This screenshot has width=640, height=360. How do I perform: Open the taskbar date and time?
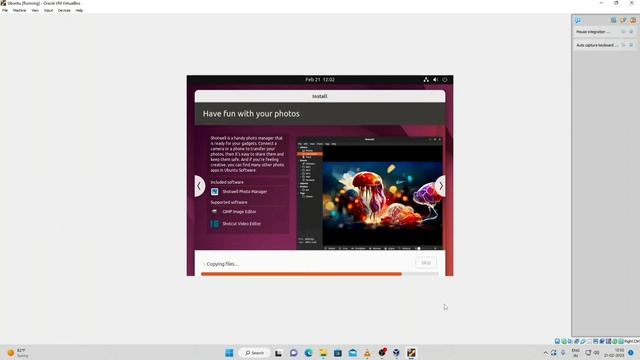tap(614, 353)
